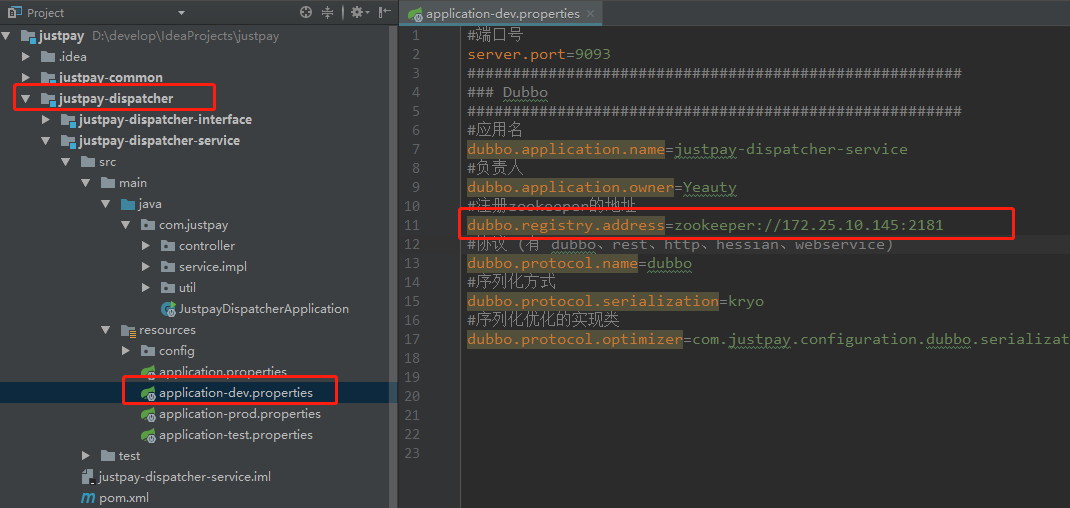Click the util package icon
Viewport: 1070px width, 508px height.
[x=167, y=288]
